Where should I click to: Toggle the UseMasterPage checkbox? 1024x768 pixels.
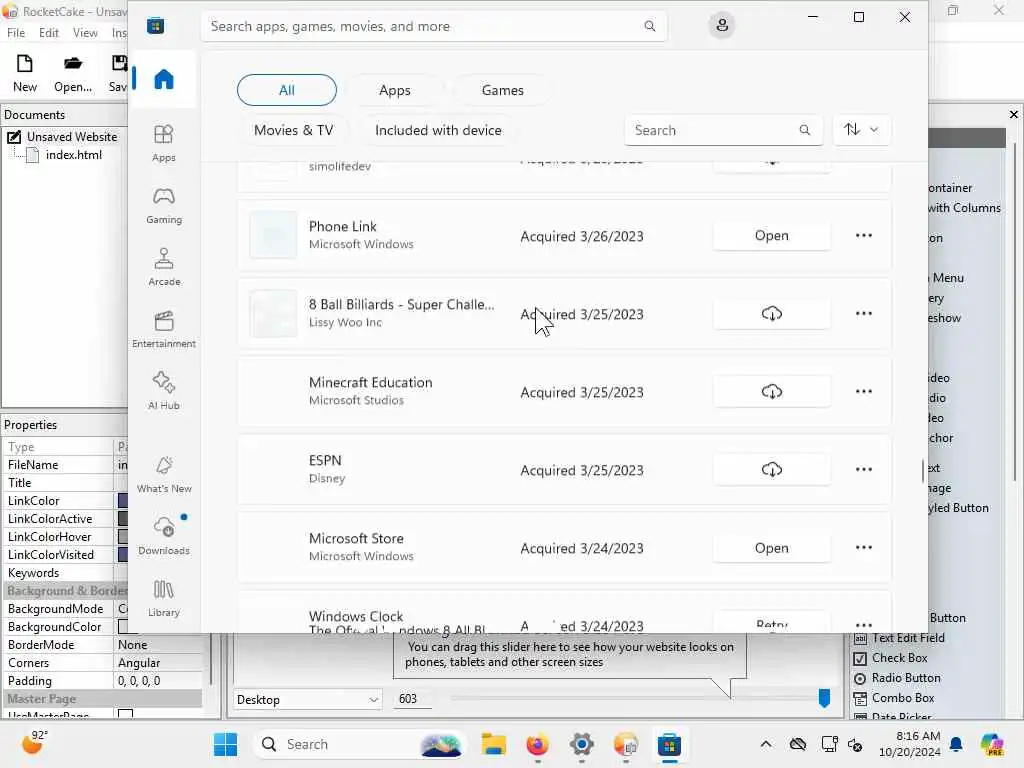tap(125, 714)
